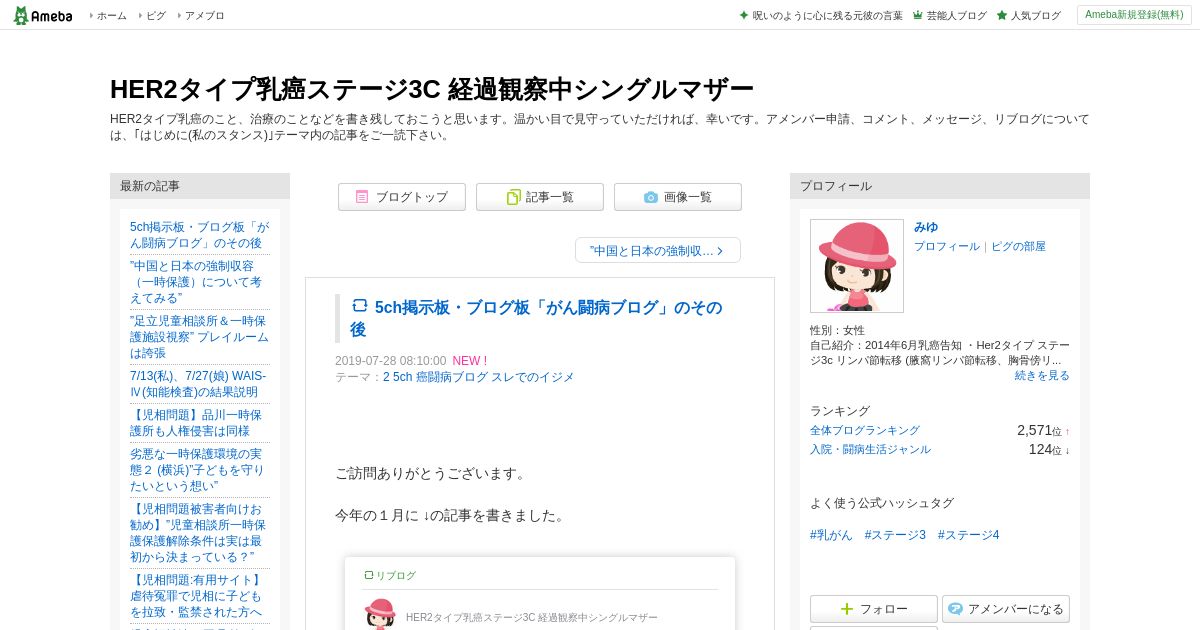Open プロフィール link under みゆ
The height and width of the screenshot is (630, 1200).
[947, 246]
